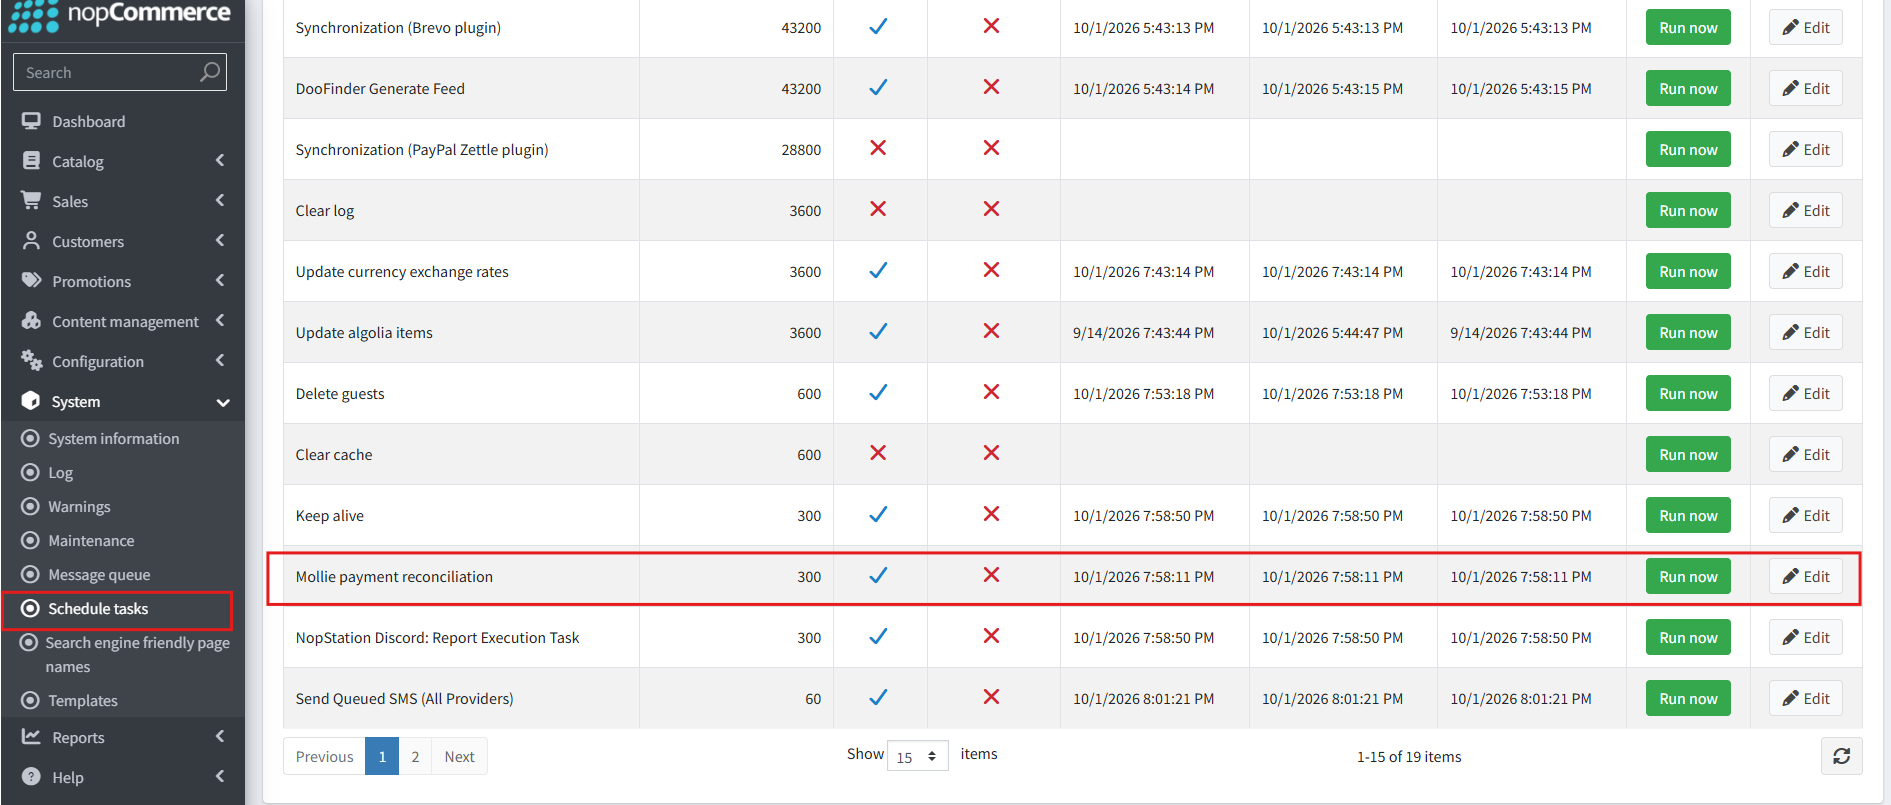Expand the Reports menu chevron
The height and width of the screenshot is (805, 1891).
point(220,736)
